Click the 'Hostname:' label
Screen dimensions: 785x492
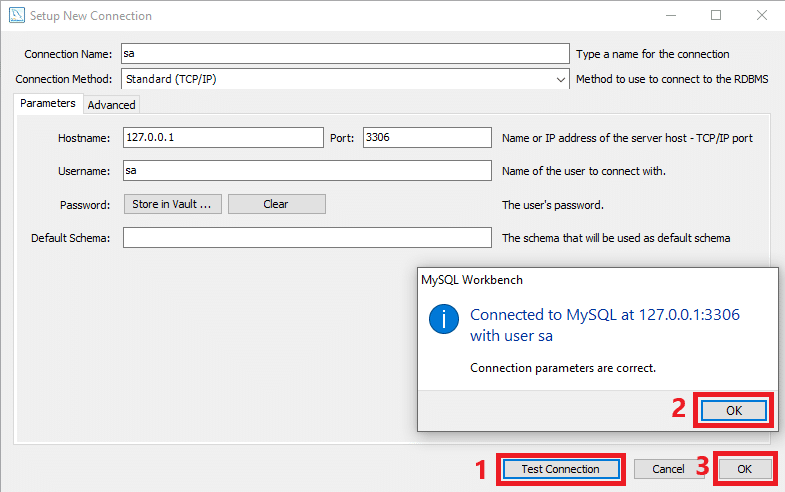point(84,138)
